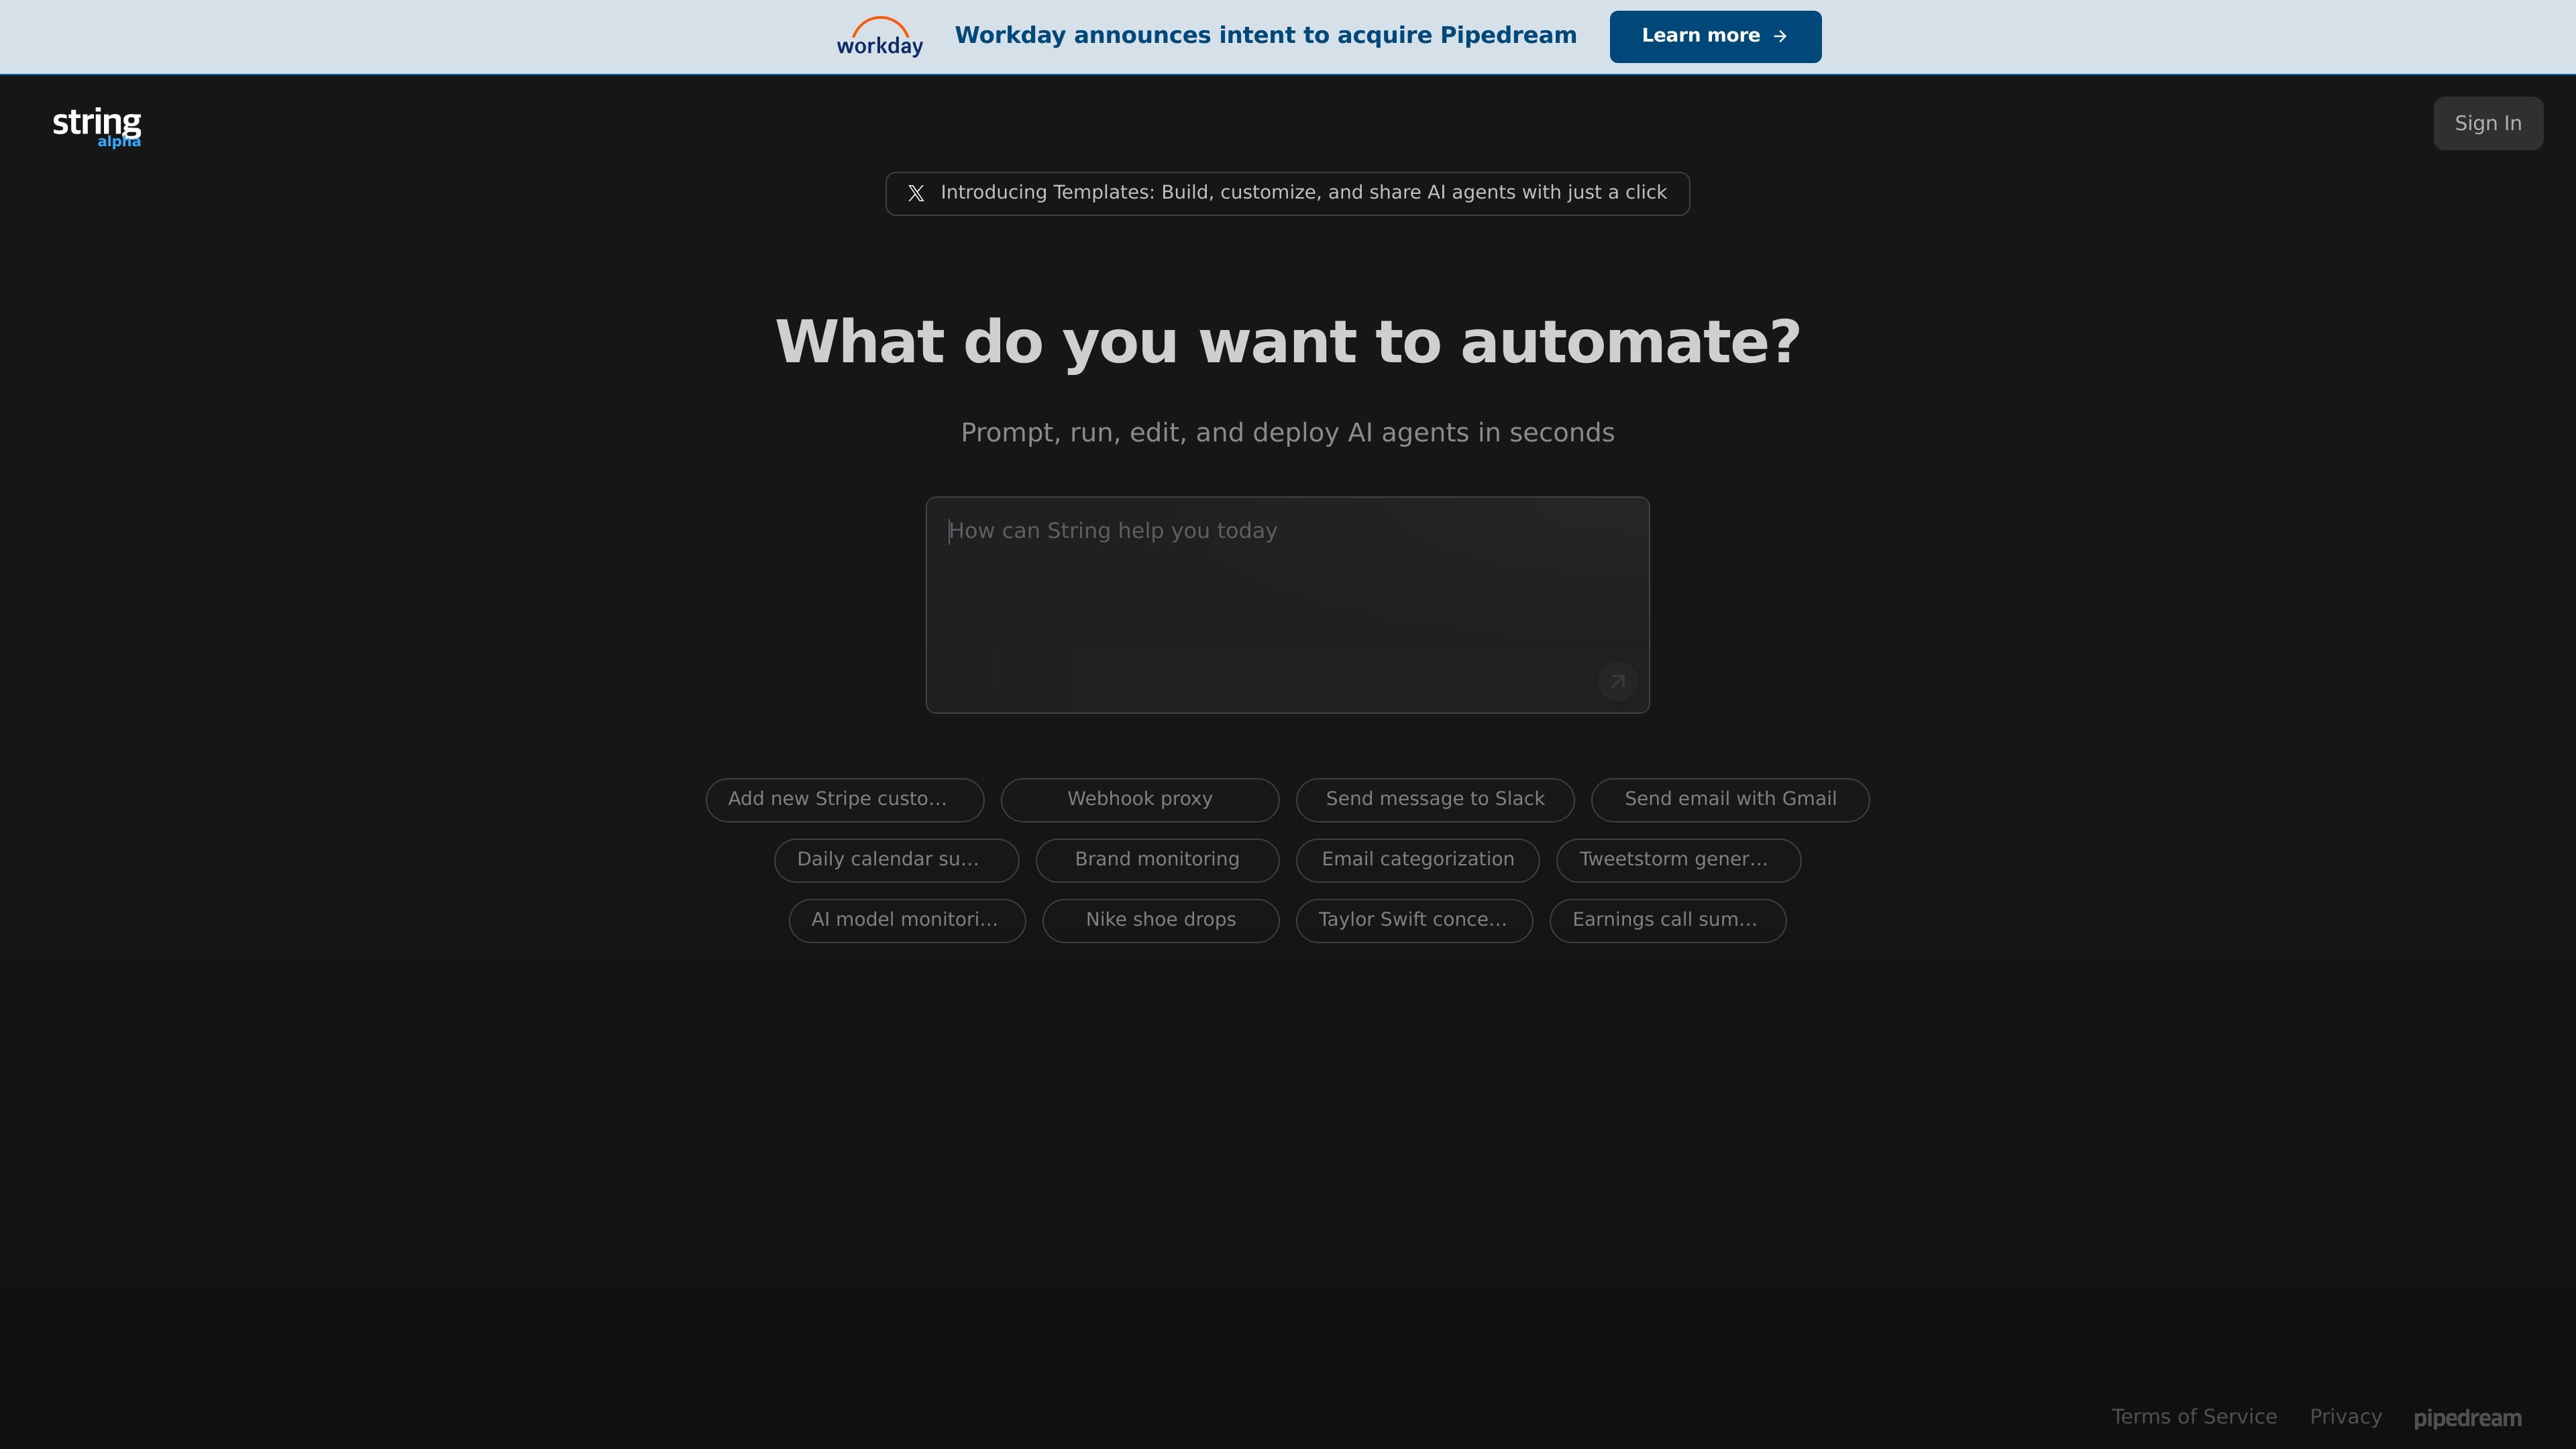The height and width of the screenshot is (1449, 2576).
Task: Select the 'Add new Stripe custo…' suggestion
Action: click(845, 800)
